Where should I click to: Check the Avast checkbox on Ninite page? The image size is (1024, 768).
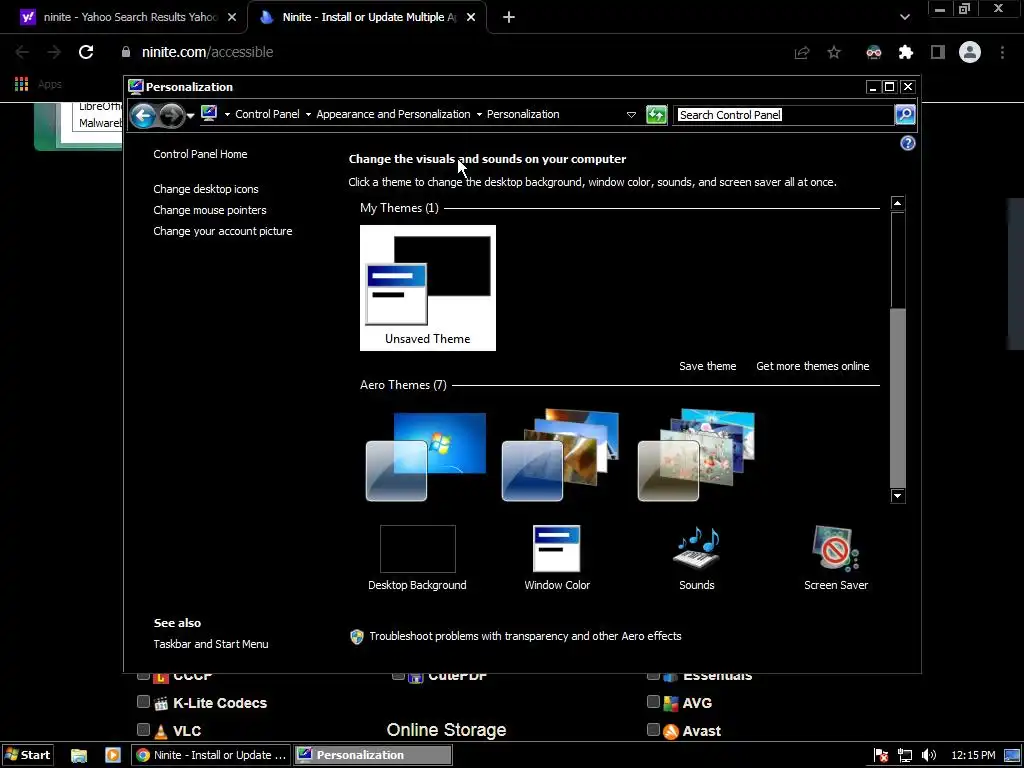pos(653,729)
